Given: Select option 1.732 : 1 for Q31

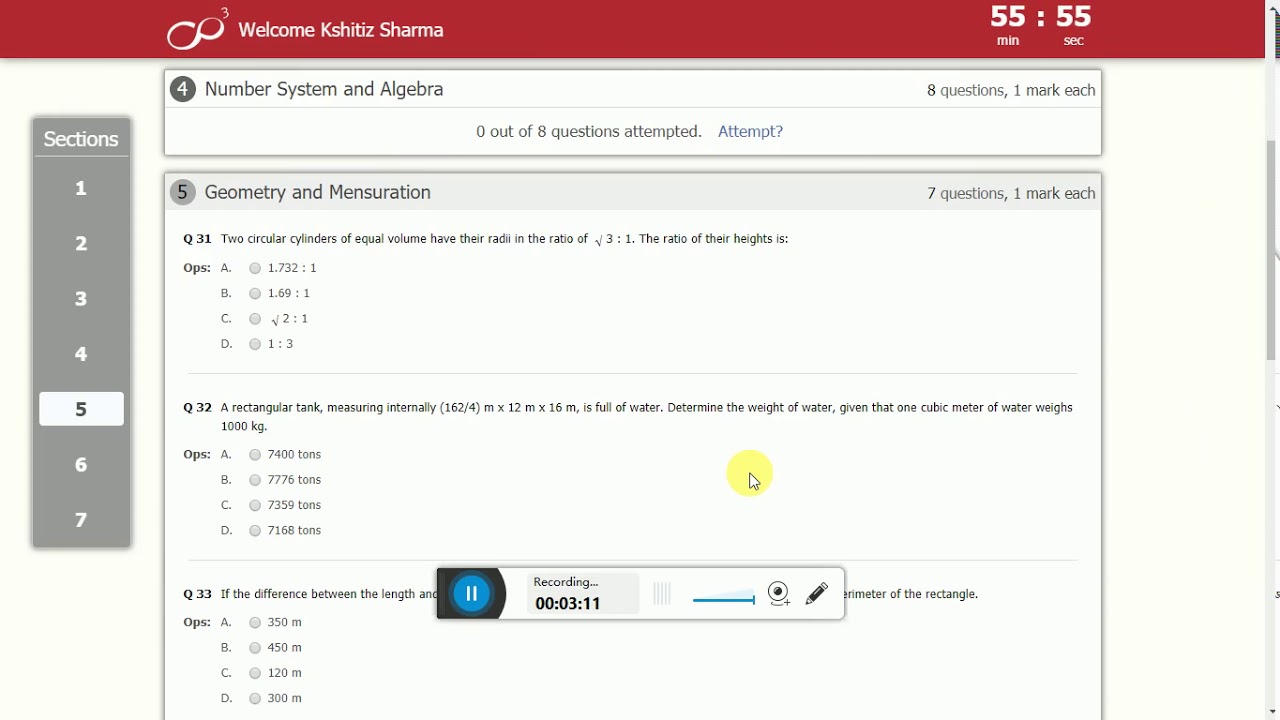Looking at the screenshot, I should point(255,268).
